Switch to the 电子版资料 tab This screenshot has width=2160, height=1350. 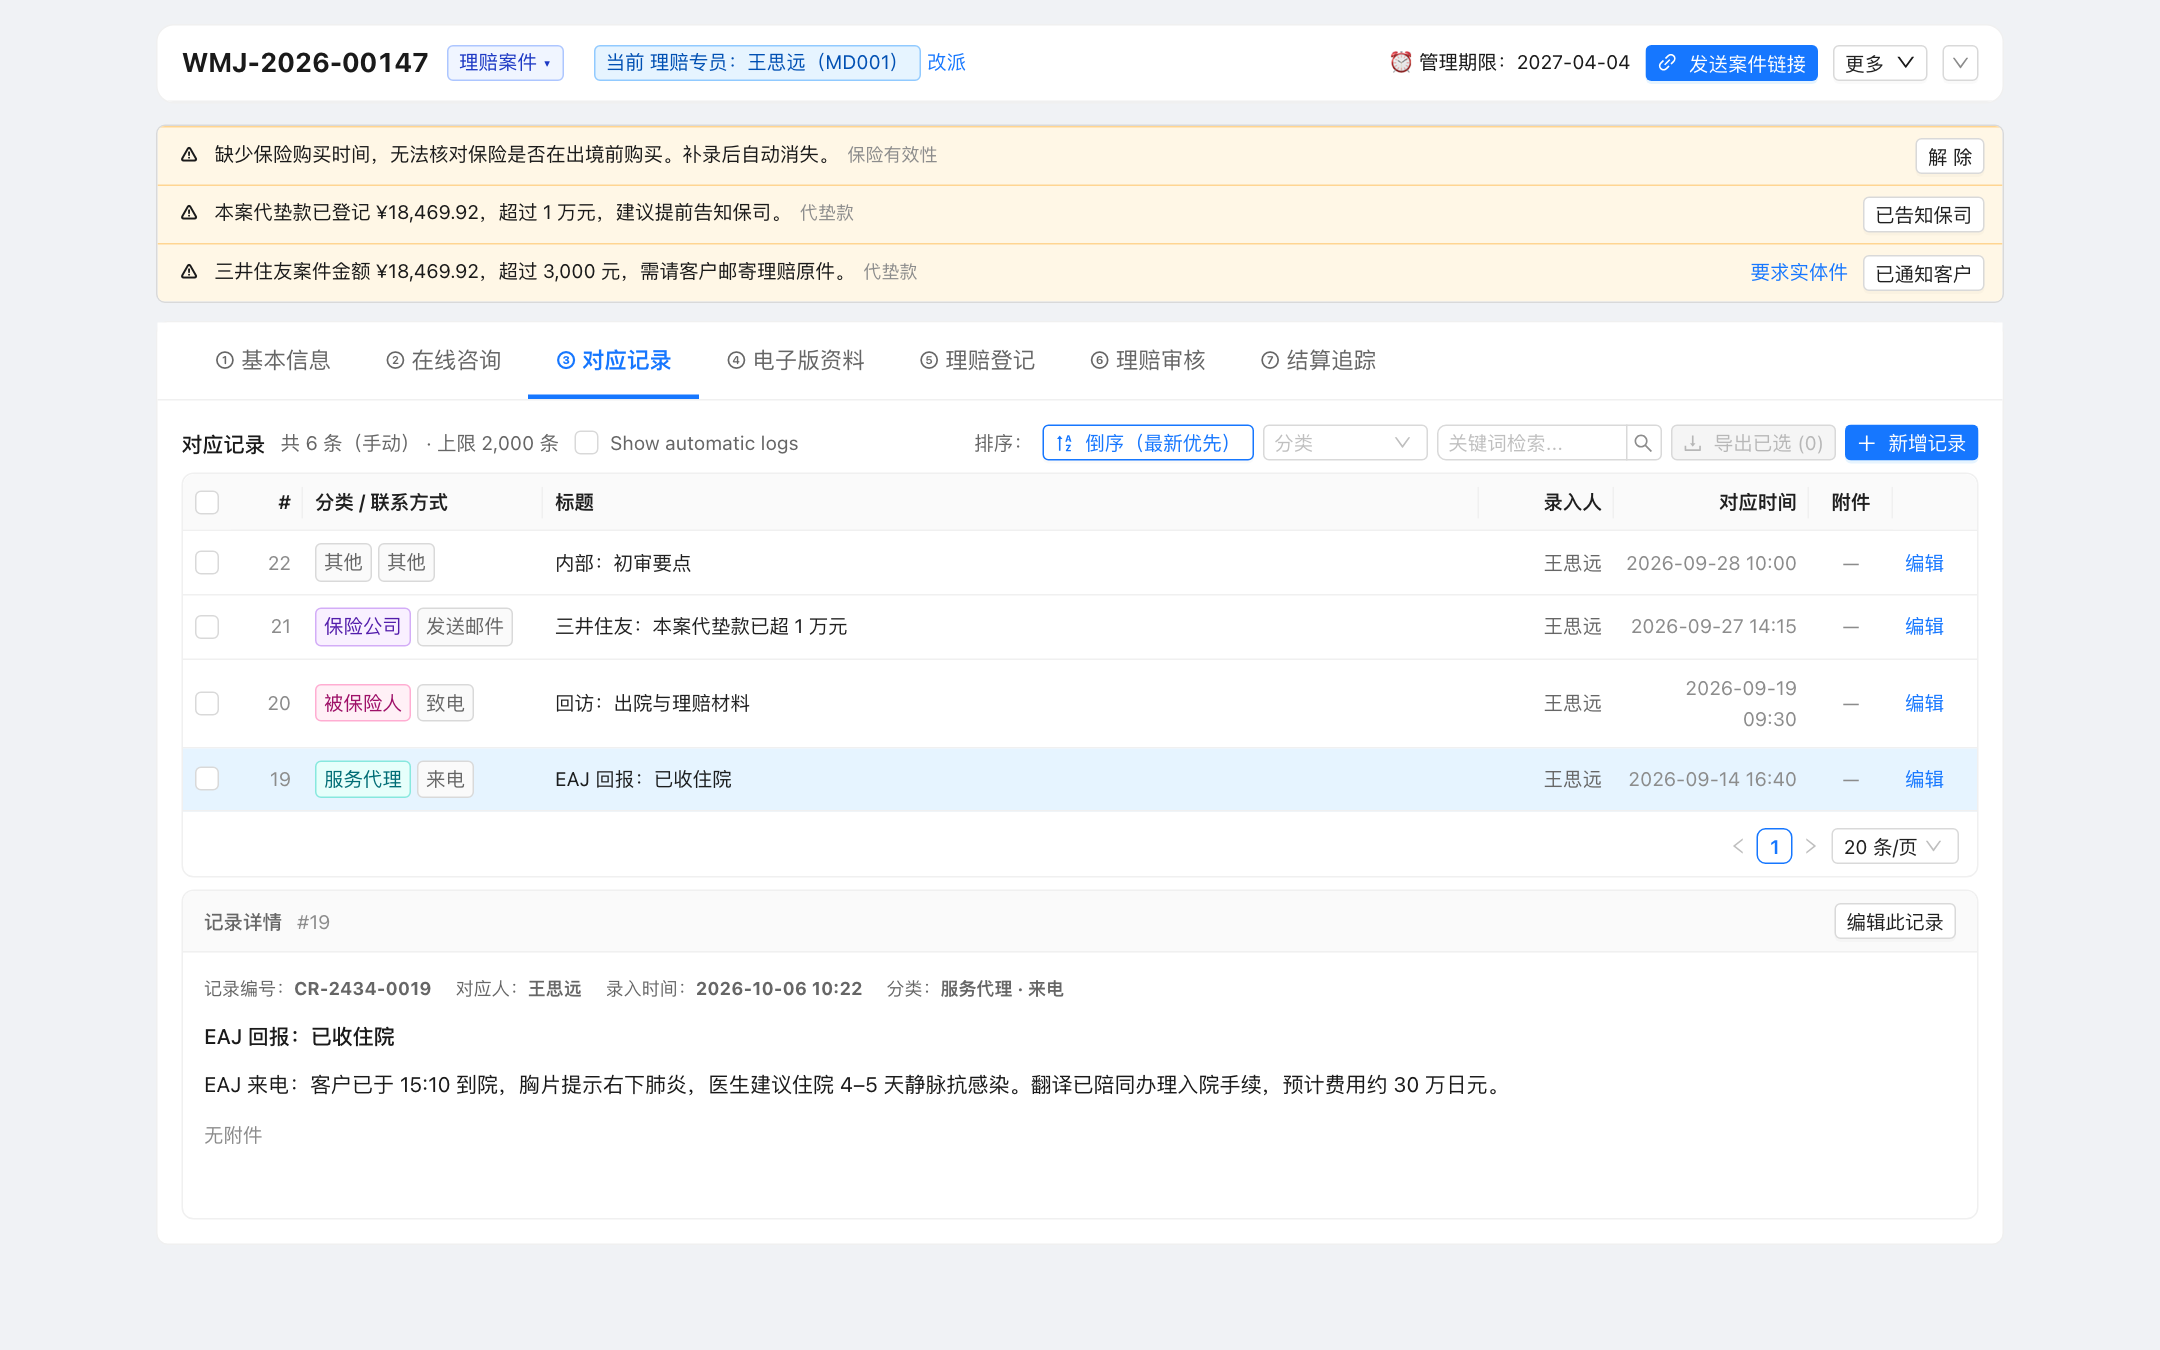(x=796, y=360)
